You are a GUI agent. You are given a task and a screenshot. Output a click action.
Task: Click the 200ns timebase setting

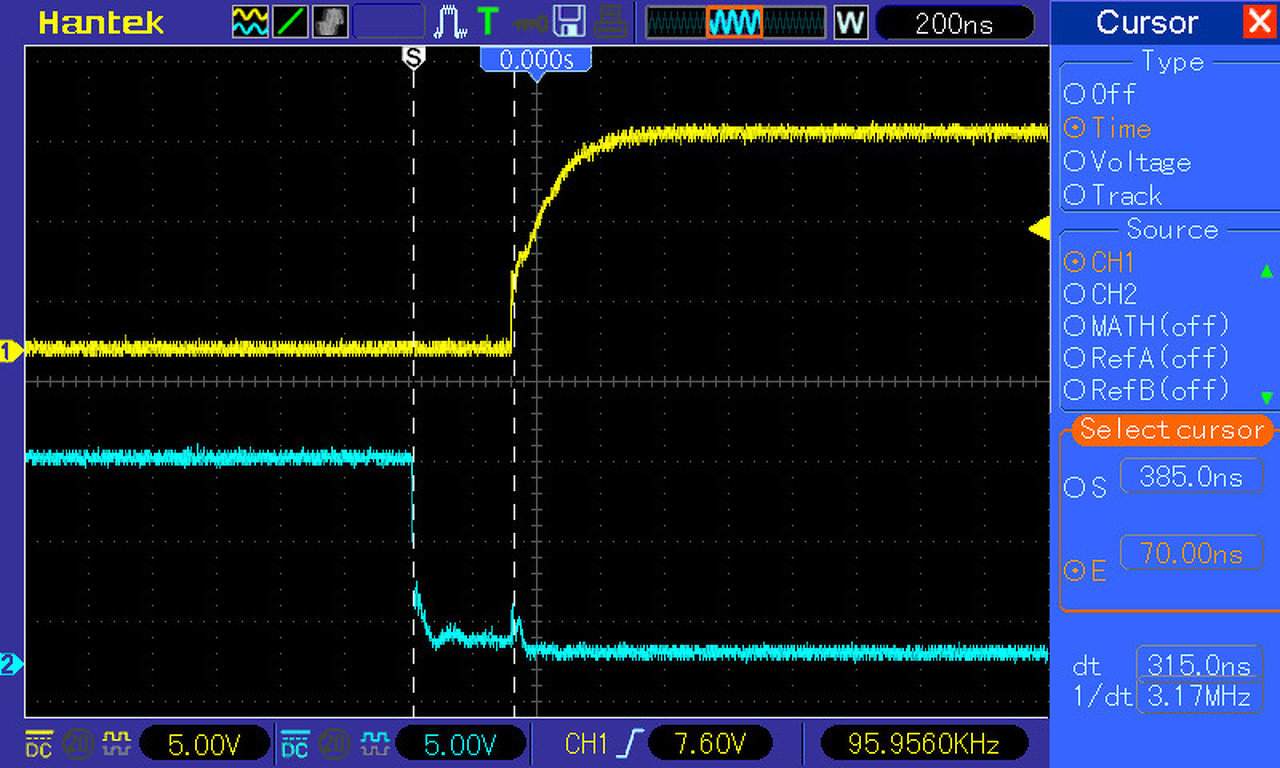pos(954,22)
